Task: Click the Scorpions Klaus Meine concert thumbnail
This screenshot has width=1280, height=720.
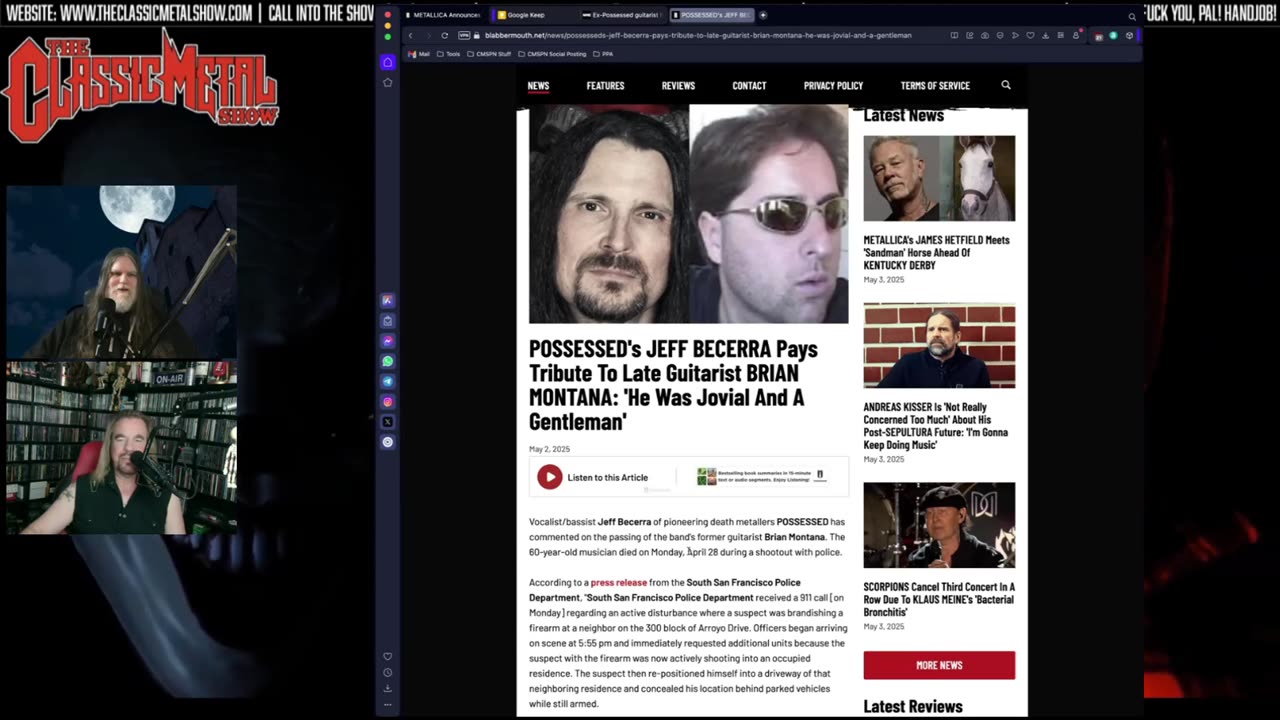Action: click(x=939, y=525)
